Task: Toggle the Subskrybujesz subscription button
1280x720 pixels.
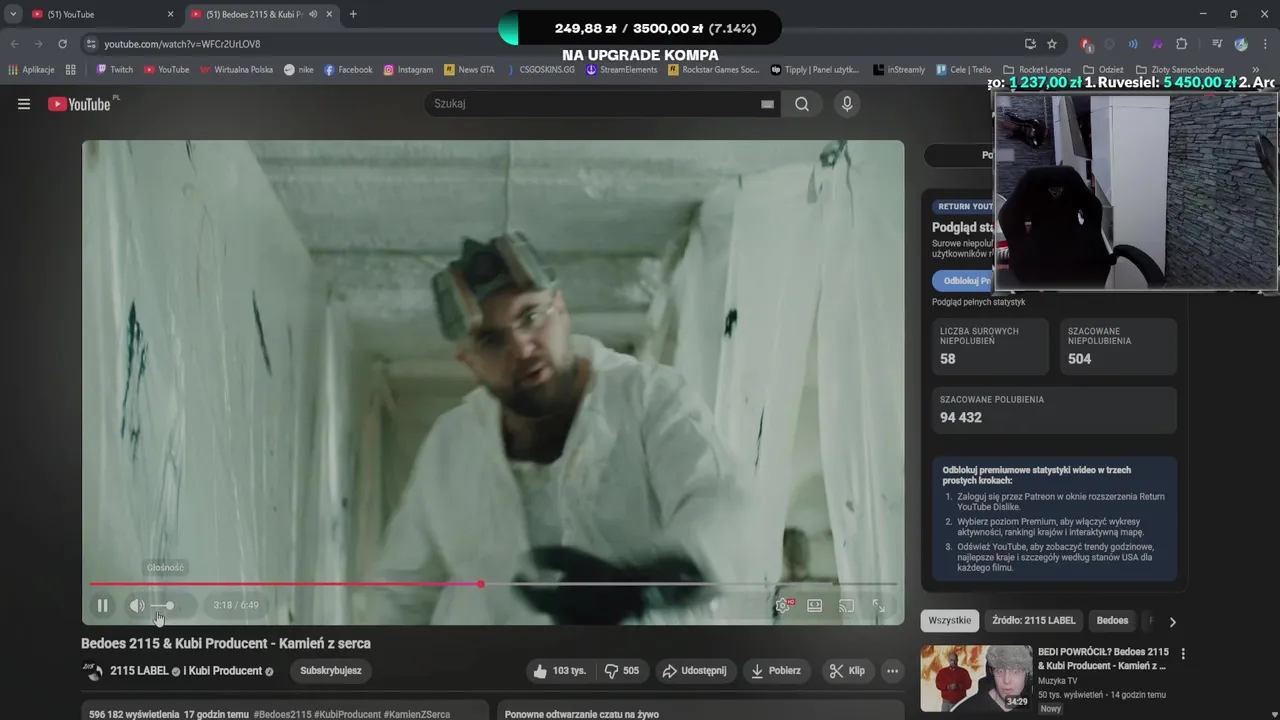Action: tap(331, 671)
